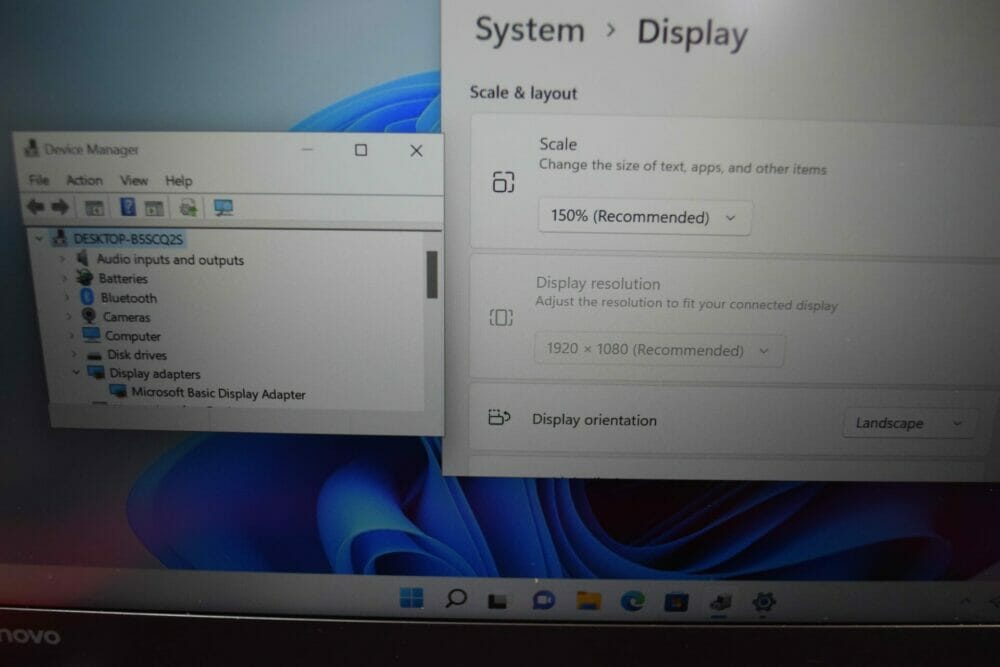Open the 1920 × 1080 resolution dropdown
The width and height of the screenshot is (1000, 667).
(659, 350)
